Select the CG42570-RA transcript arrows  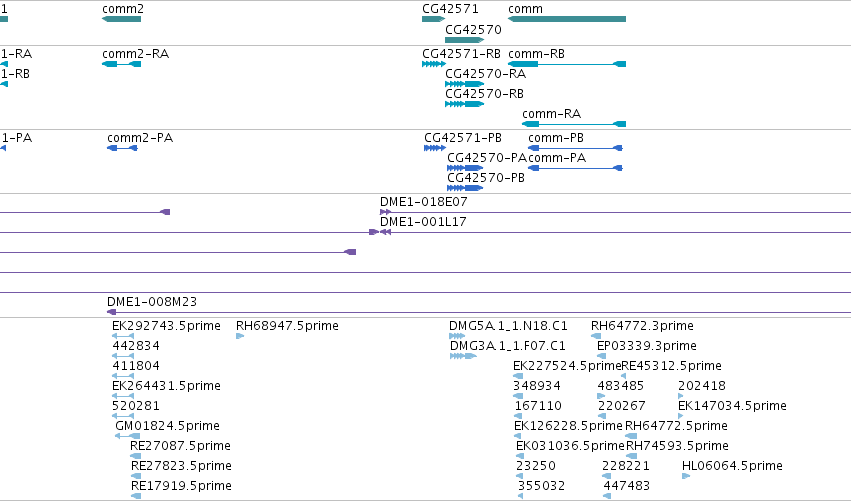click(465, 84)
